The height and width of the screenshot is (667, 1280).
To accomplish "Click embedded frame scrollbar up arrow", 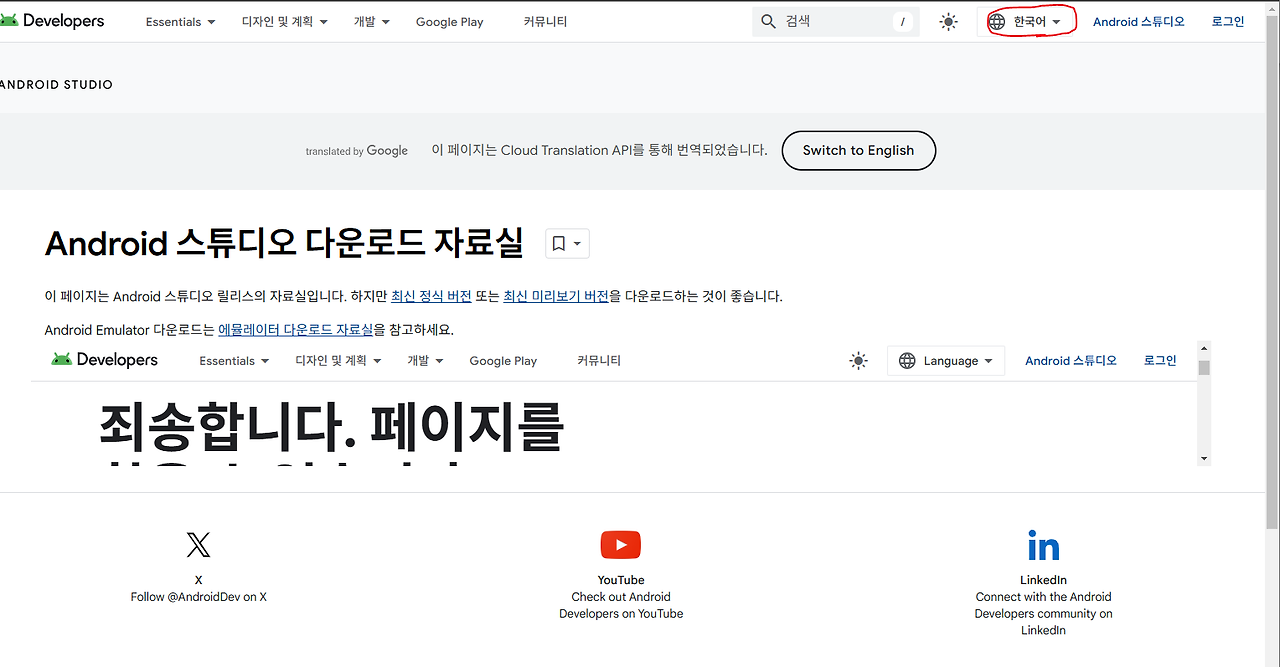I will click(1204, 348).
